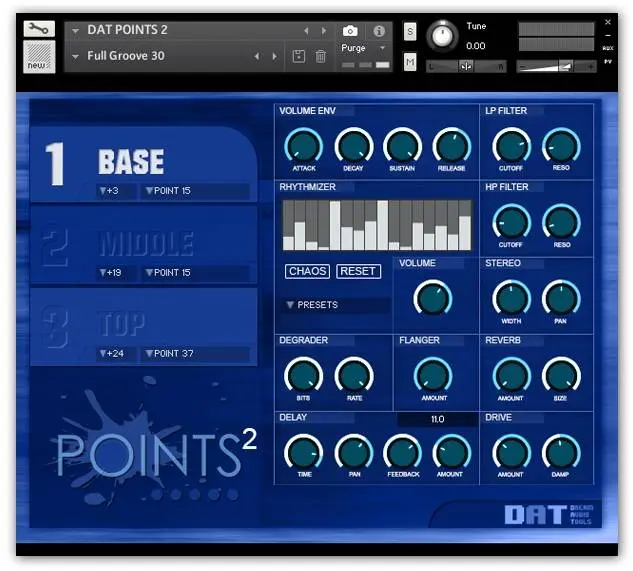Click the trash delete preset icon
Image resolution: width=633 pixels, height=571 pixels.
[321, 57]
